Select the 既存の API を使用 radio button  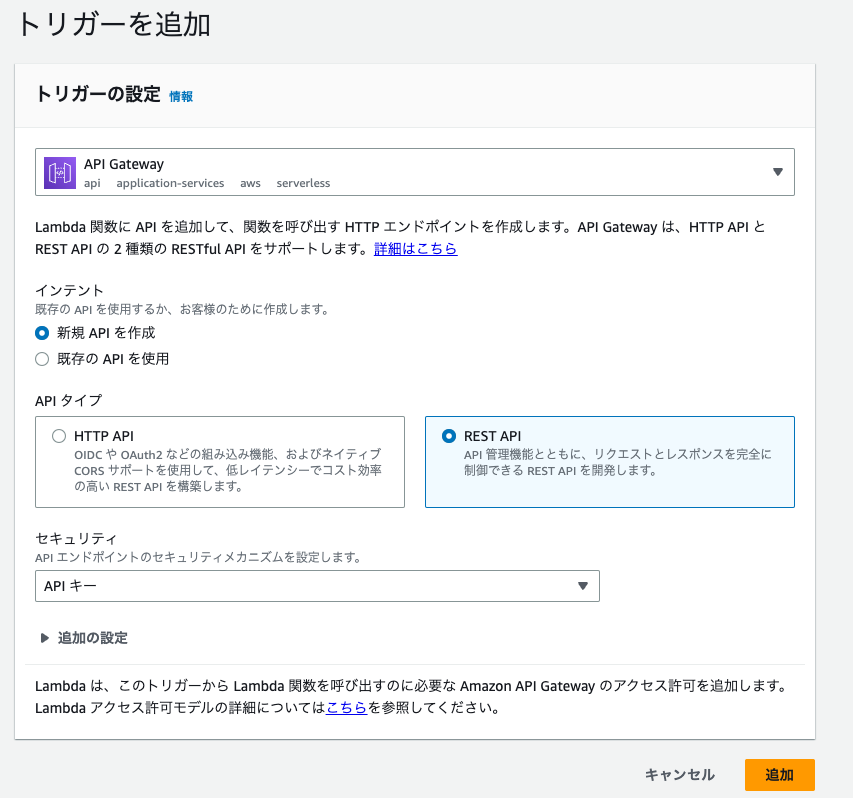[x=42, y=359]
